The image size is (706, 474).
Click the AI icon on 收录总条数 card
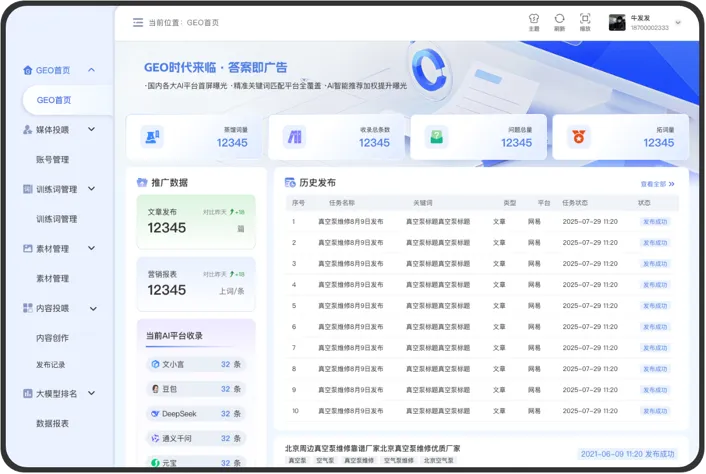point(294,137)
